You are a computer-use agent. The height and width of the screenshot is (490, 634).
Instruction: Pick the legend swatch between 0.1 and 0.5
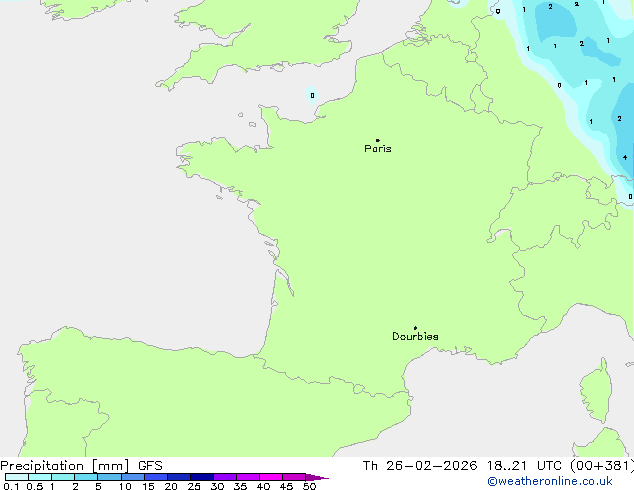pos(17,477)
